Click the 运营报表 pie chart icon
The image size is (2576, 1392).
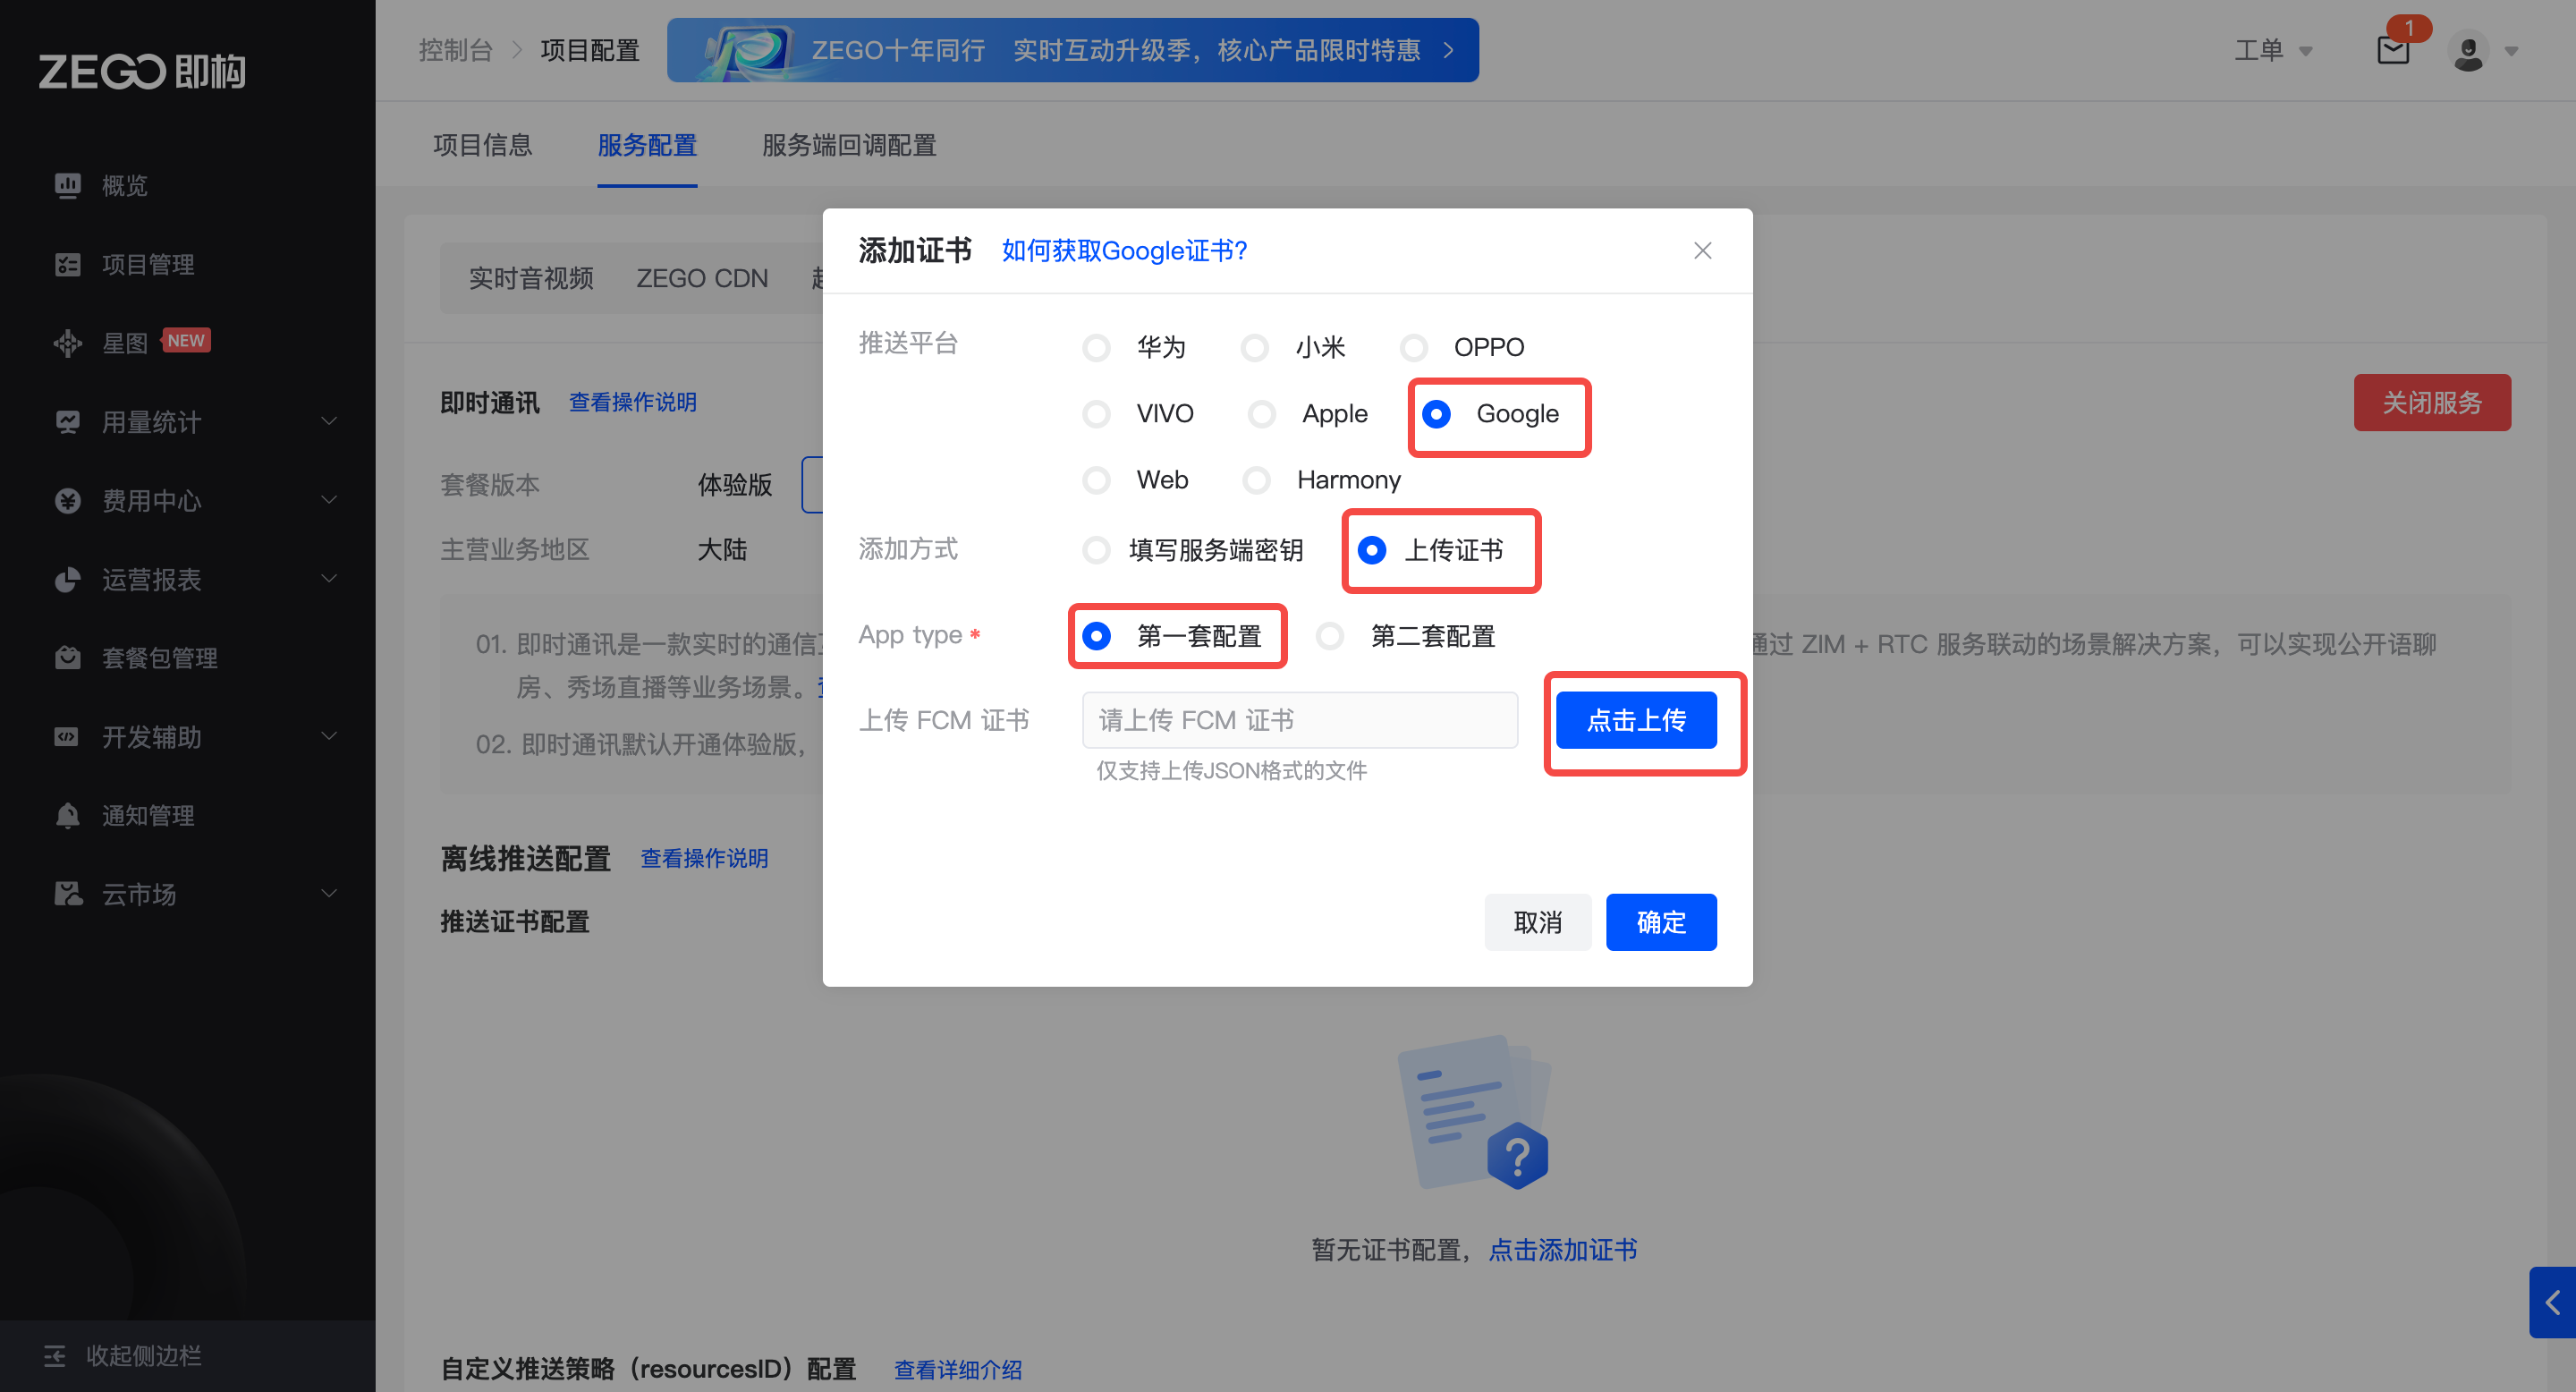coord(67,579)
